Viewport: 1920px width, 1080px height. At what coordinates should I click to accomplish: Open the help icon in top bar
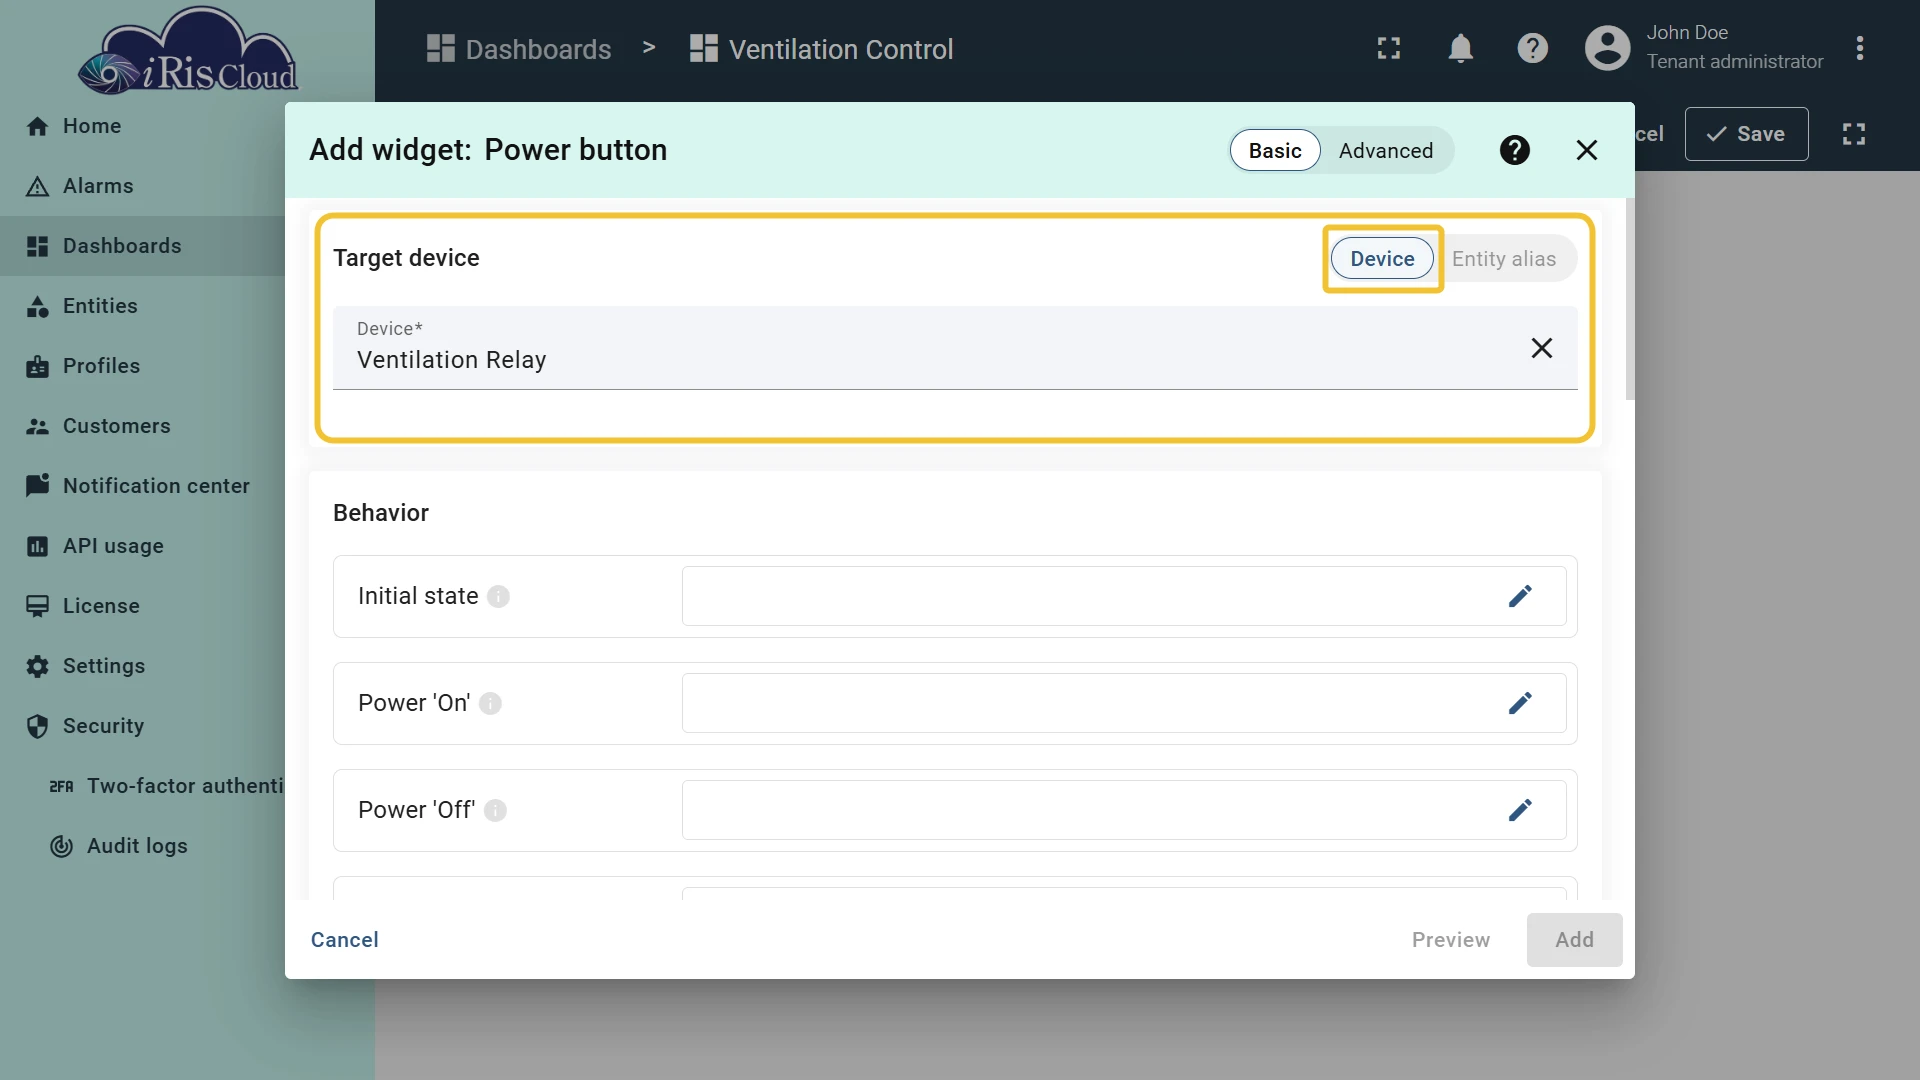coord(1532,48)
